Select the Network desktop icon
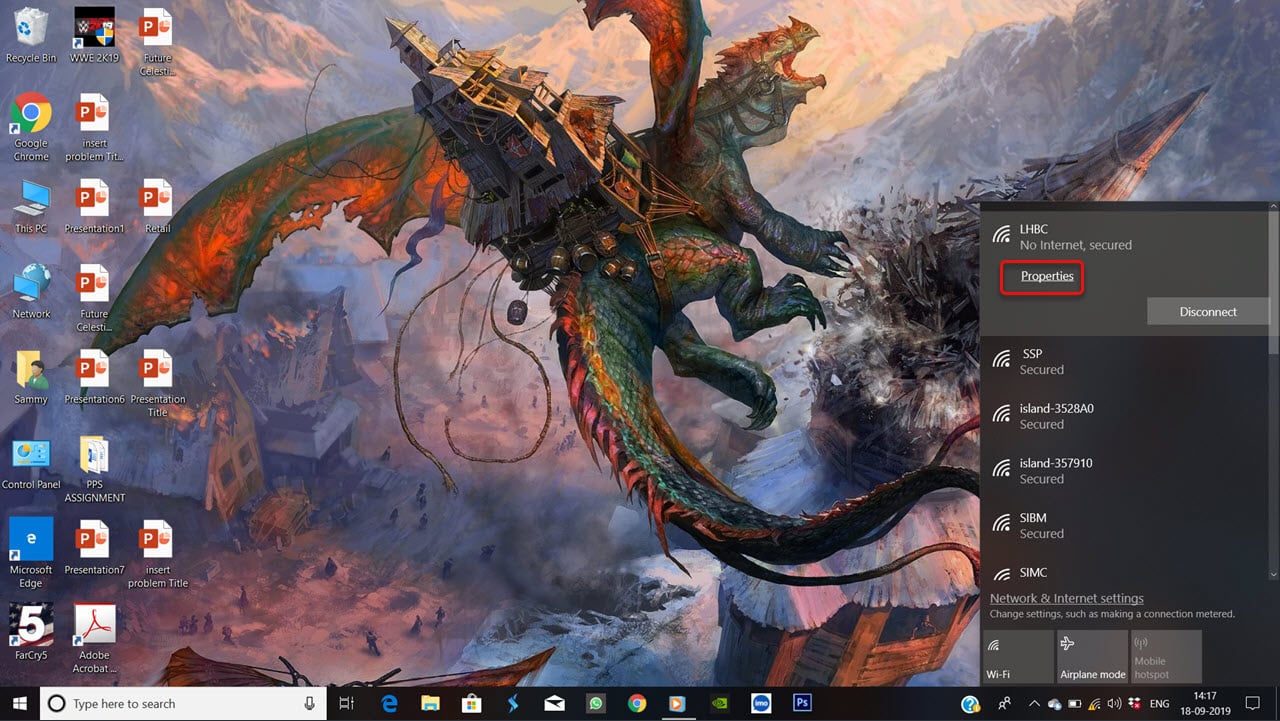The height and width of the screenshot is (721, 1280). click(31, 291)
